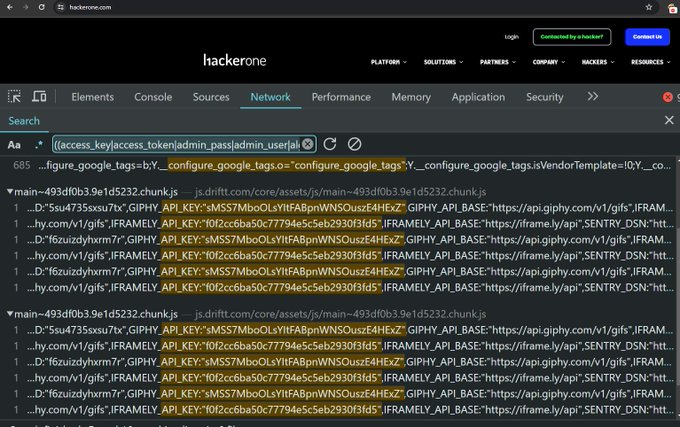Click second js.driftt.com file path text
This screenshot has height=427, width=680.
(340, 314)
